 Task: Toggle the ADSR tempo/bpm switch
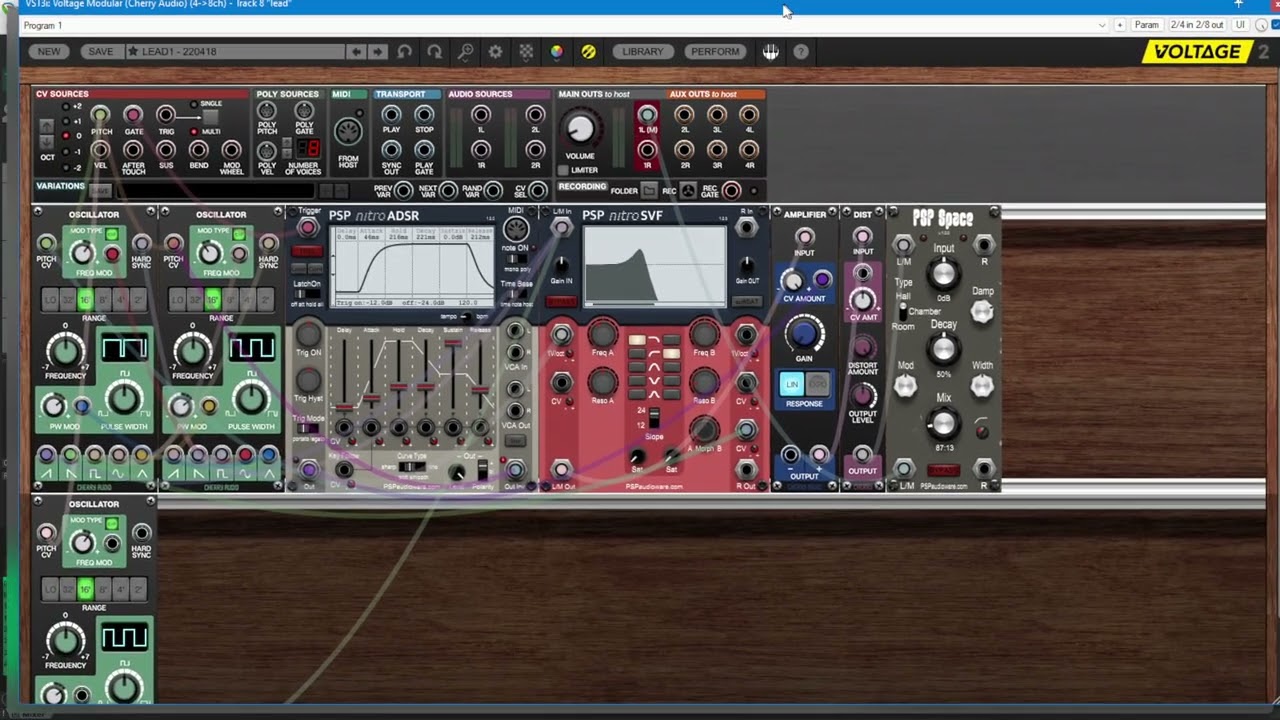pyautogui.click(x=466, y=316)
